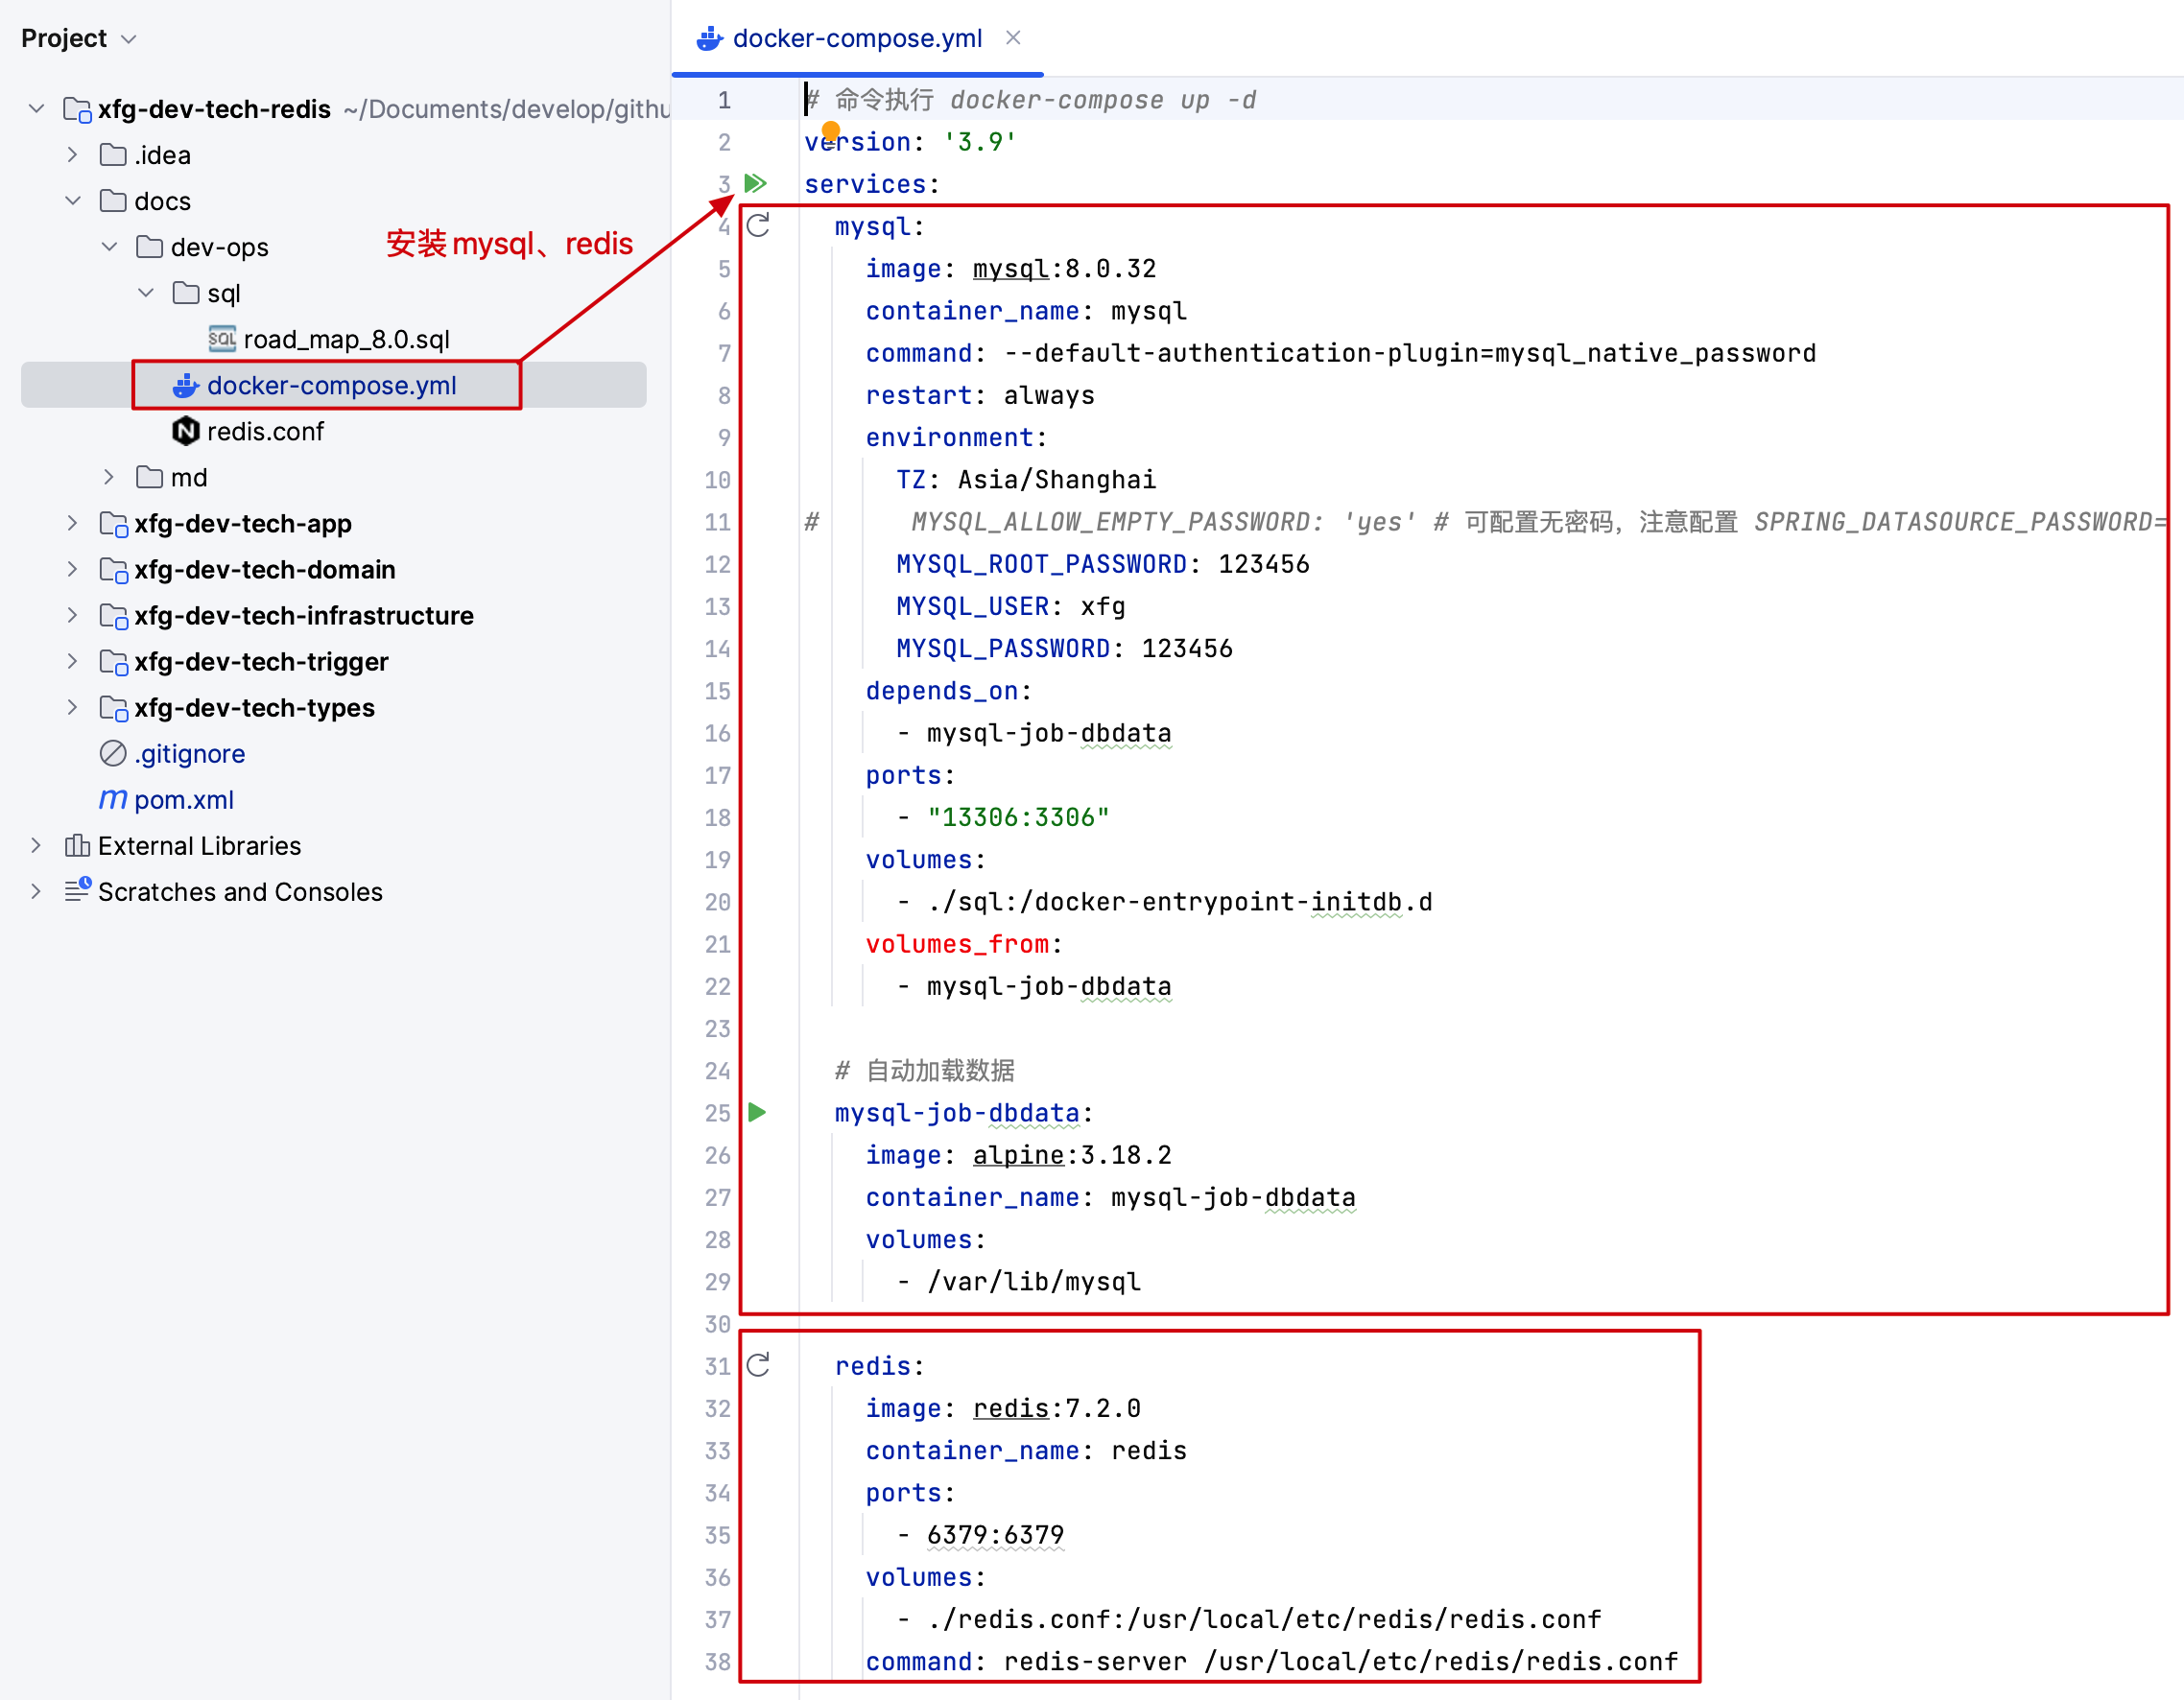The height and width of the screenshot is (1700, 2184).
Task: Click the restart icon beside redis service
Action: [x=758, y=1365]
